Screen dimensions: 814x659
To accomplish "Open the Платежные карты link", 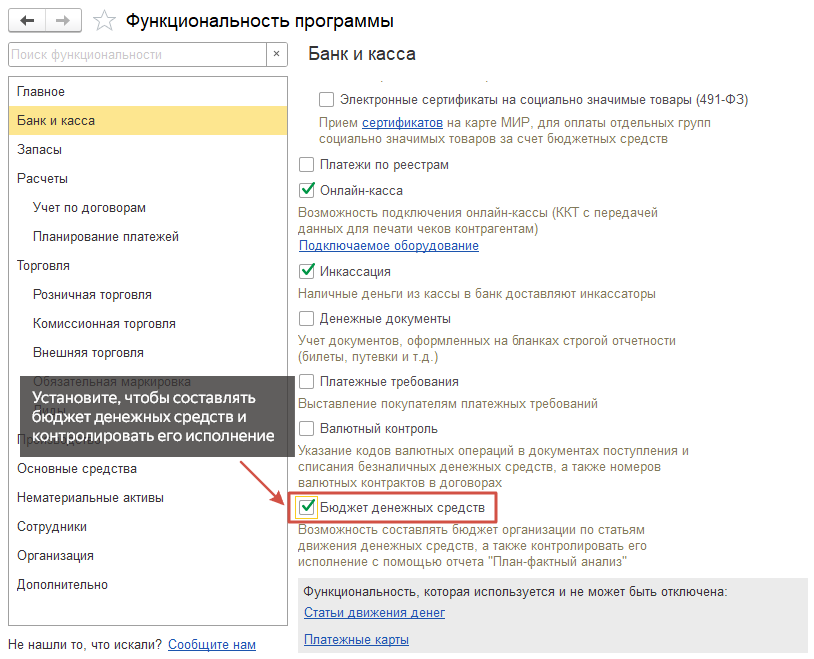I will click(x=357, y=639).
